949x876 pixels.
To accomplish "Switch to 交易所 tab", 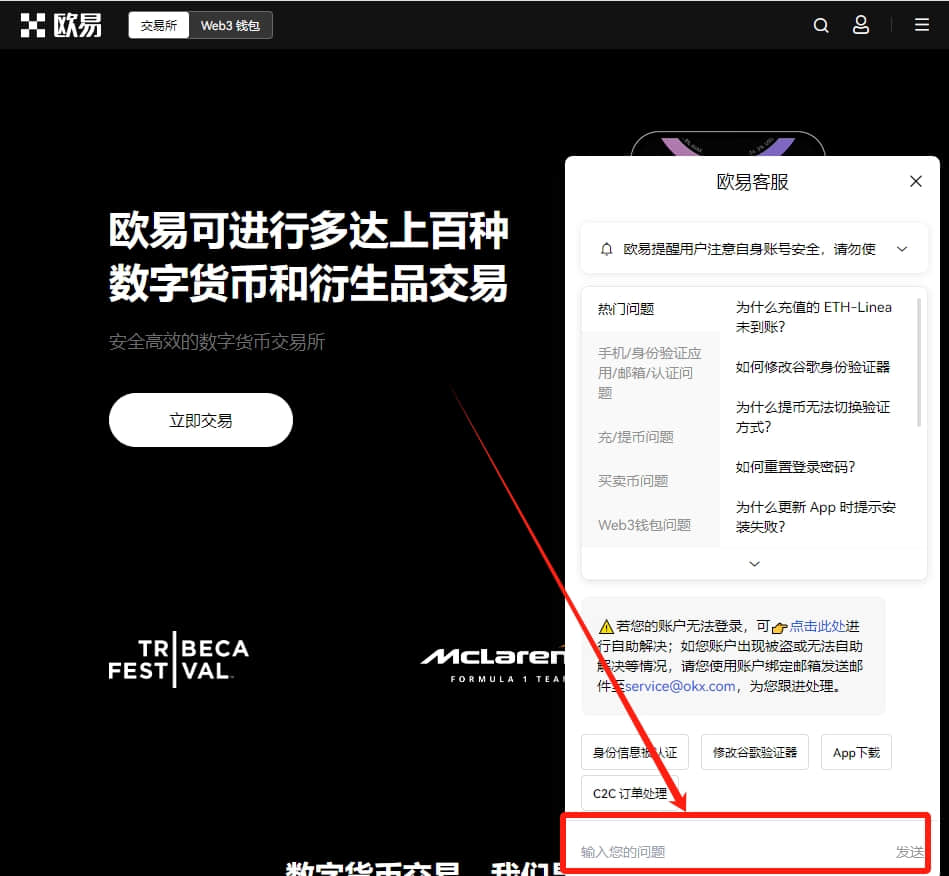I will pos(159,25).
